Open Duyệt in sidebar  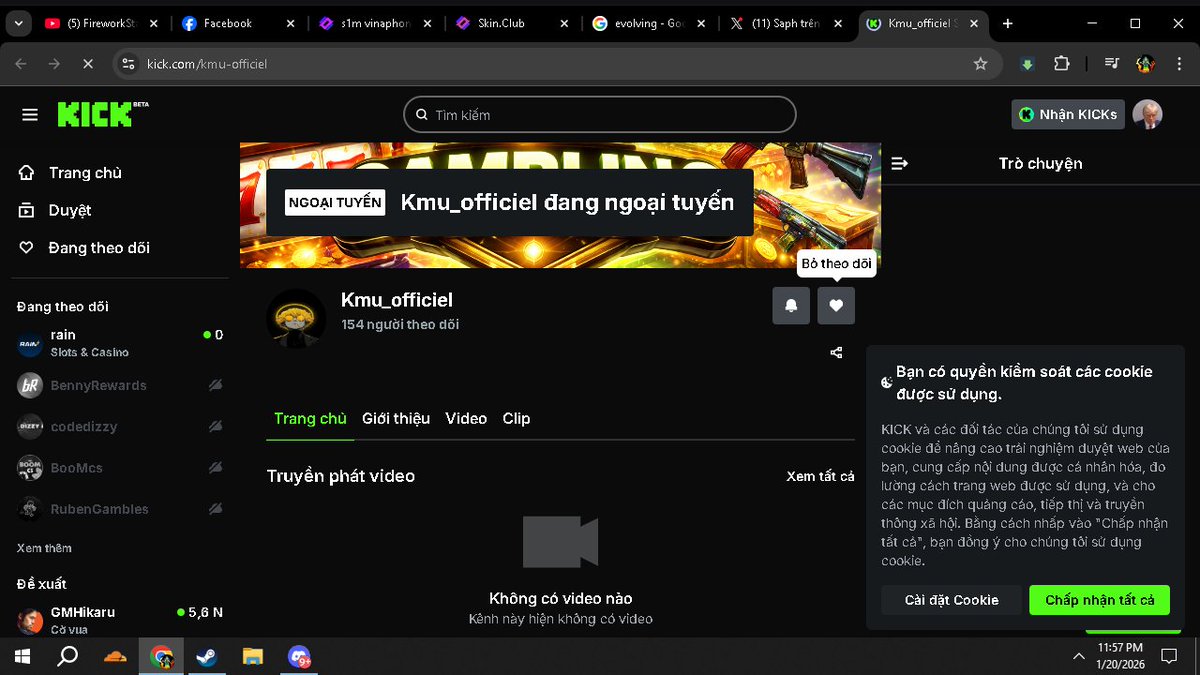[55, 210]
